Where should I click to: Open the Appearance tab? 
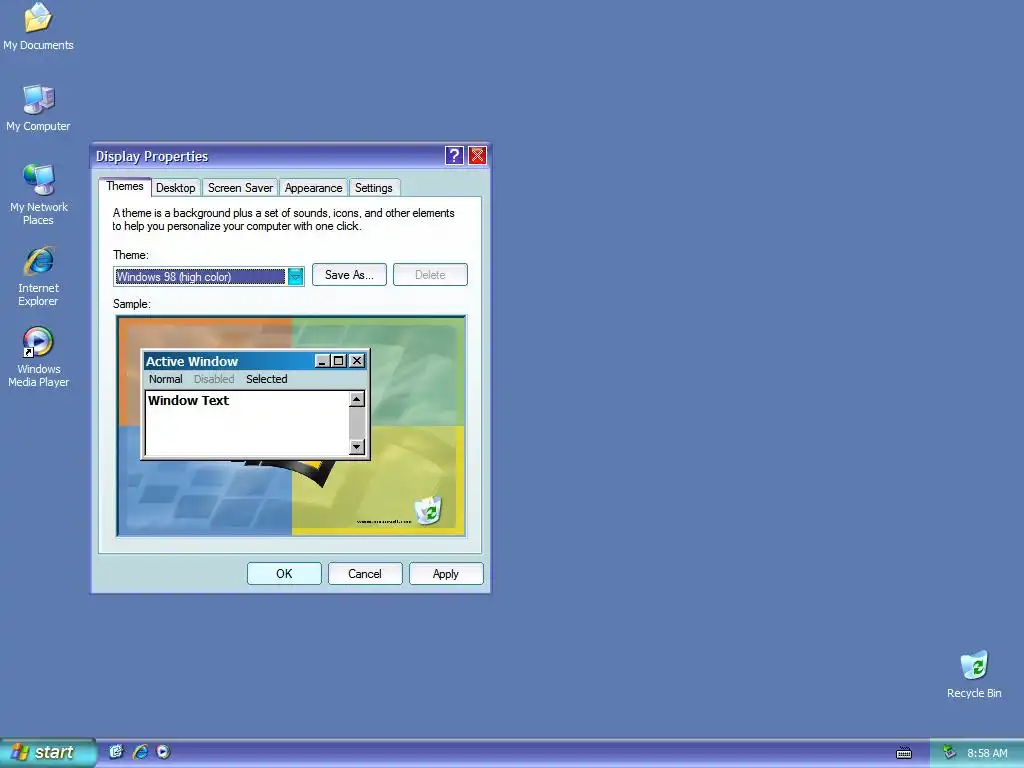(313, 188)
